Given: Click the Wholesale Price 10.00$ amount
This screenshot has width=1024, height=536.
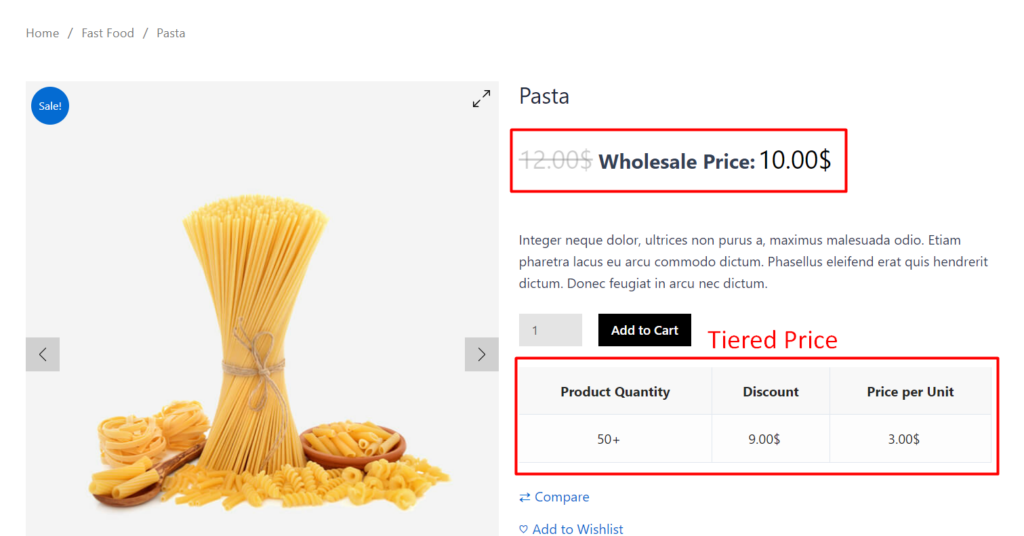Looking at the screenshot, I should pos(794,160).
